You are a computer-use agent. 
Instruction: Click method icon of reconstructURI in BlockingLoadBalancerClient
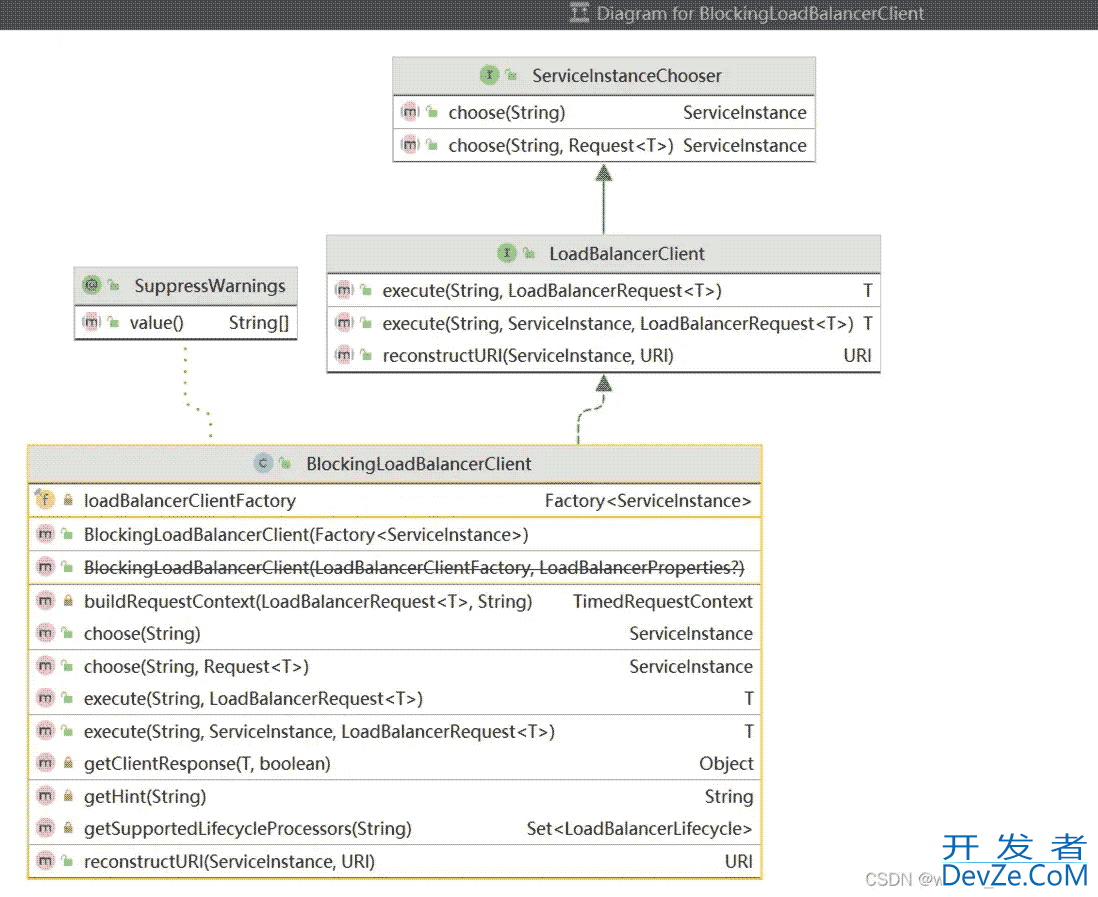click(45, 861)
